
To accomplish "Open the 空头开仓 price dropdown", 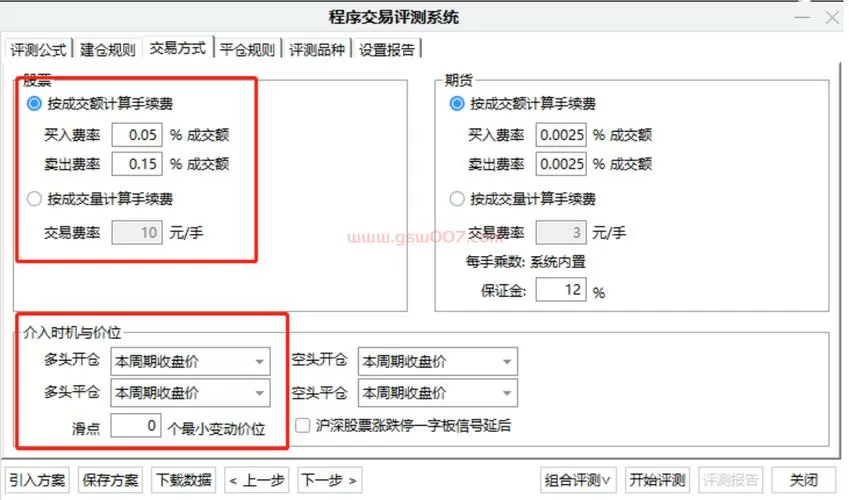I will click(437, 361).
